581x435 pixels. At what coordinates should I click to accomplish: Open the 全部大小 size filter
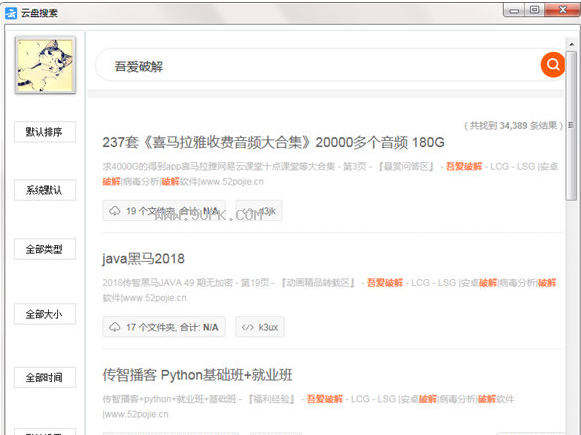(x=45, y=314)
